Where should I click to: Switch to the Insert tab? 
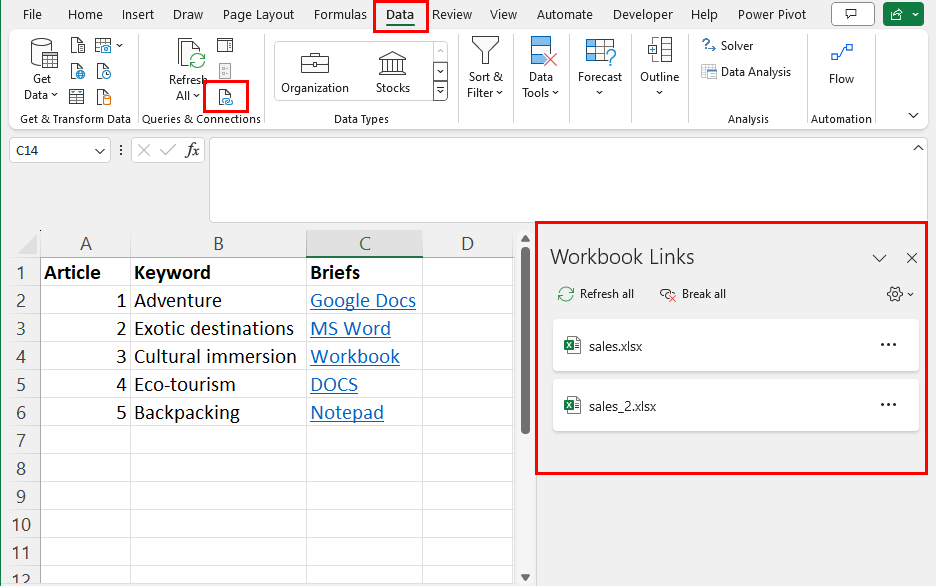138,14
